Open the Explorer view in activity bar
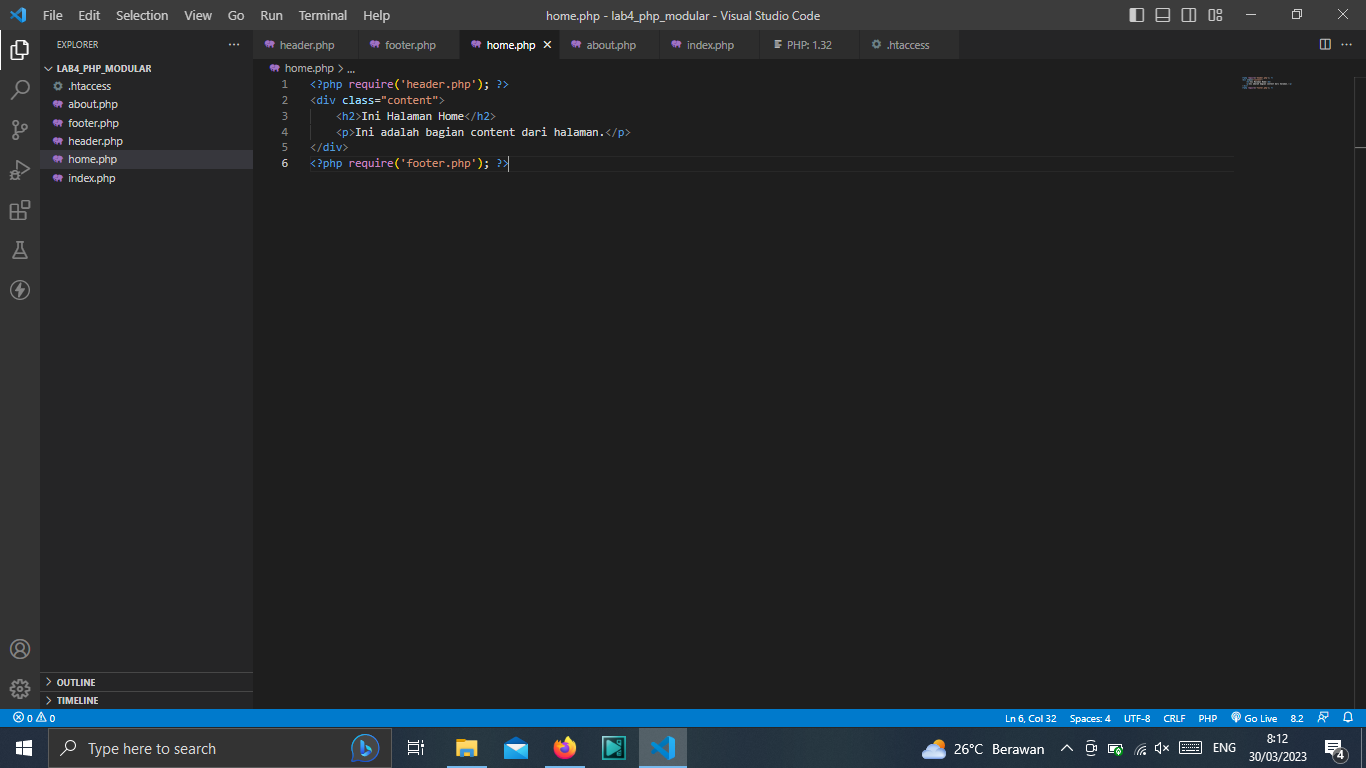Image resolution: width=1366 pixels, height=768 pixels. pos(20,49)
